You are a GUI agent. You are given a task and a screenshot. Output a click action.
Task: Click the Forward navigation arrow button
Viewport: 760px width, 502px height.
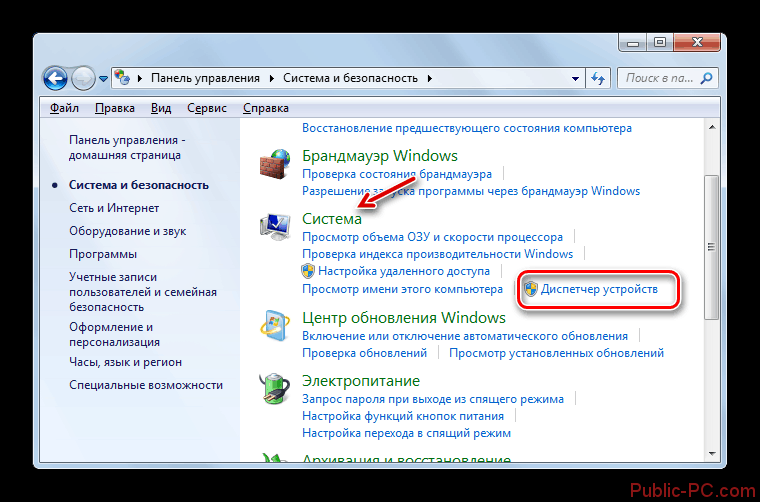pos(83,78)
